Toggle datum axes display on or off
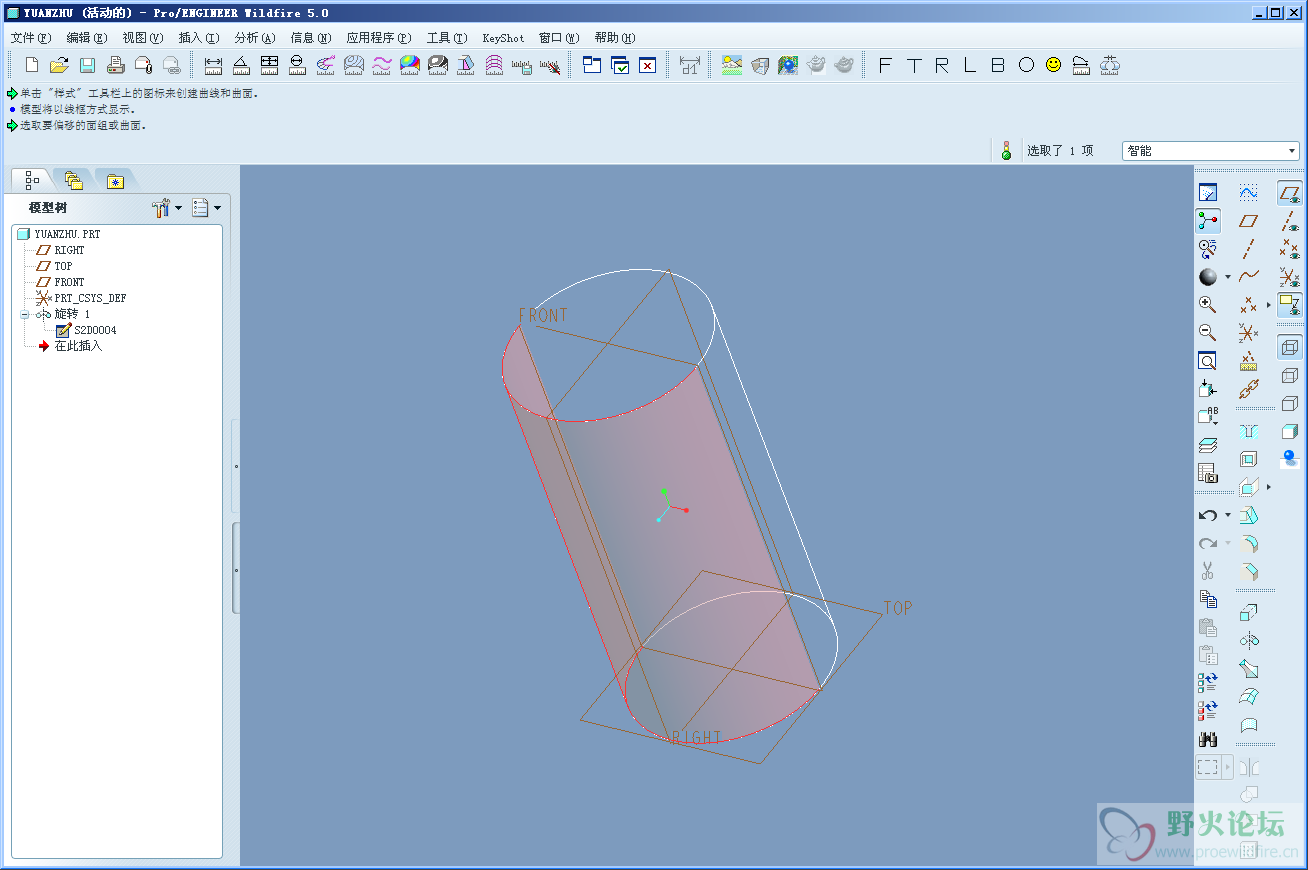Viewport: 1308px width, 870px height. click(1290, 221)
